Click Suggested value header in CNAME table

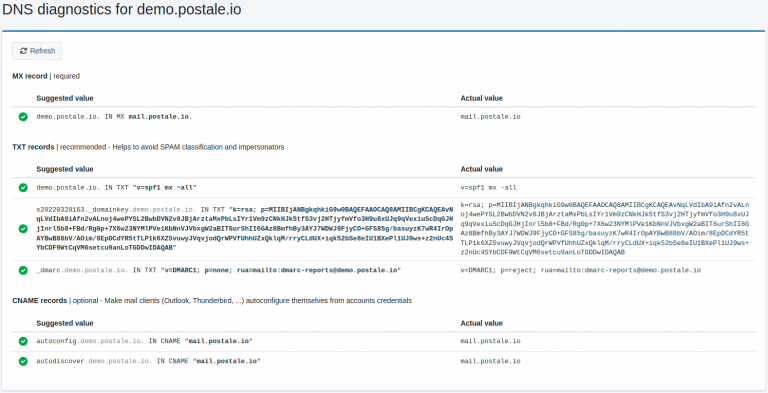pos(65,323)
